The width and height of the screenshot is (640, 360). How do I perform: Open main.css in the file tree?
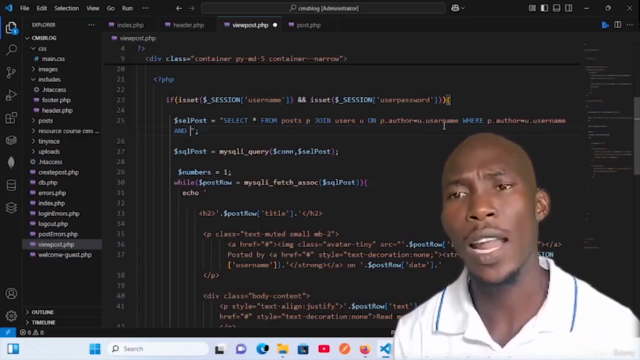(53, 59)
